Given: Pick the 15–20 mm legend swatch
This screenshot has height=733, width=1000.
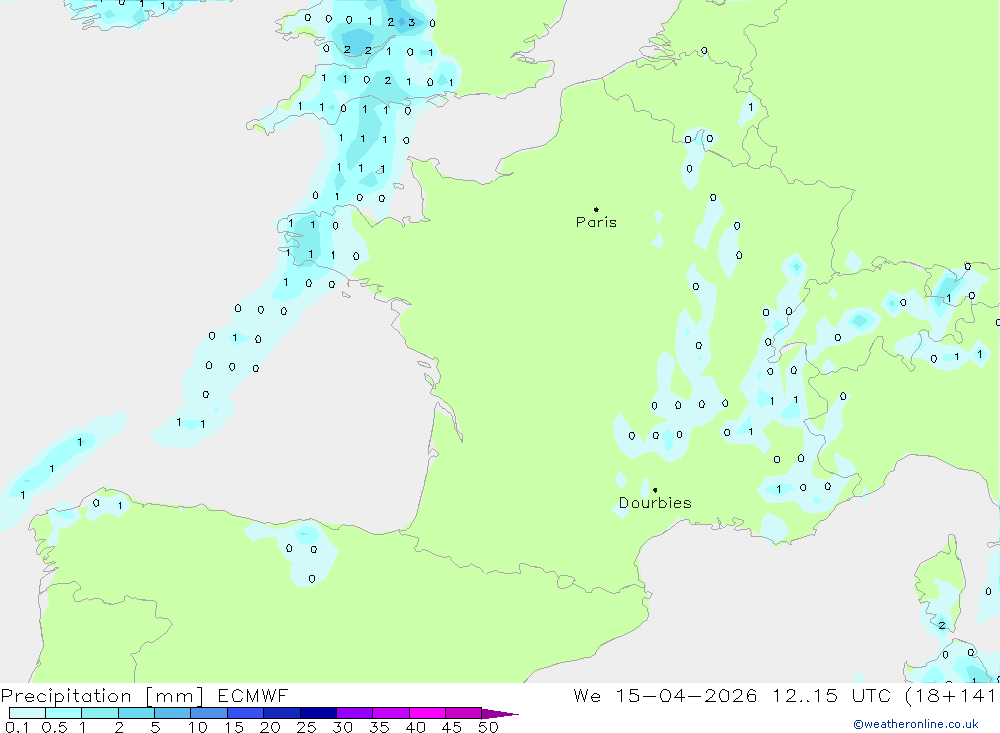Looking at the screenshot, I should pyautogui.click(x=245, y=713).
